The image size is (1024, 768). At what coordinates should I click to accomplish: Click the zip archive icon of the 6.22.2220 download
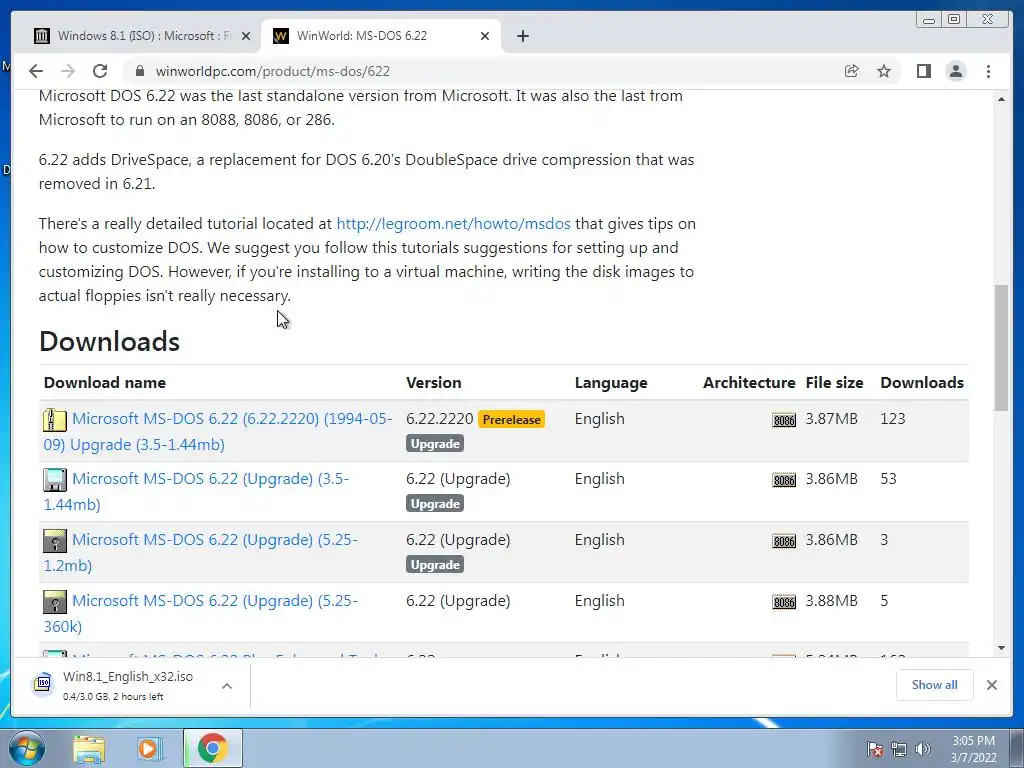point(55,419)
